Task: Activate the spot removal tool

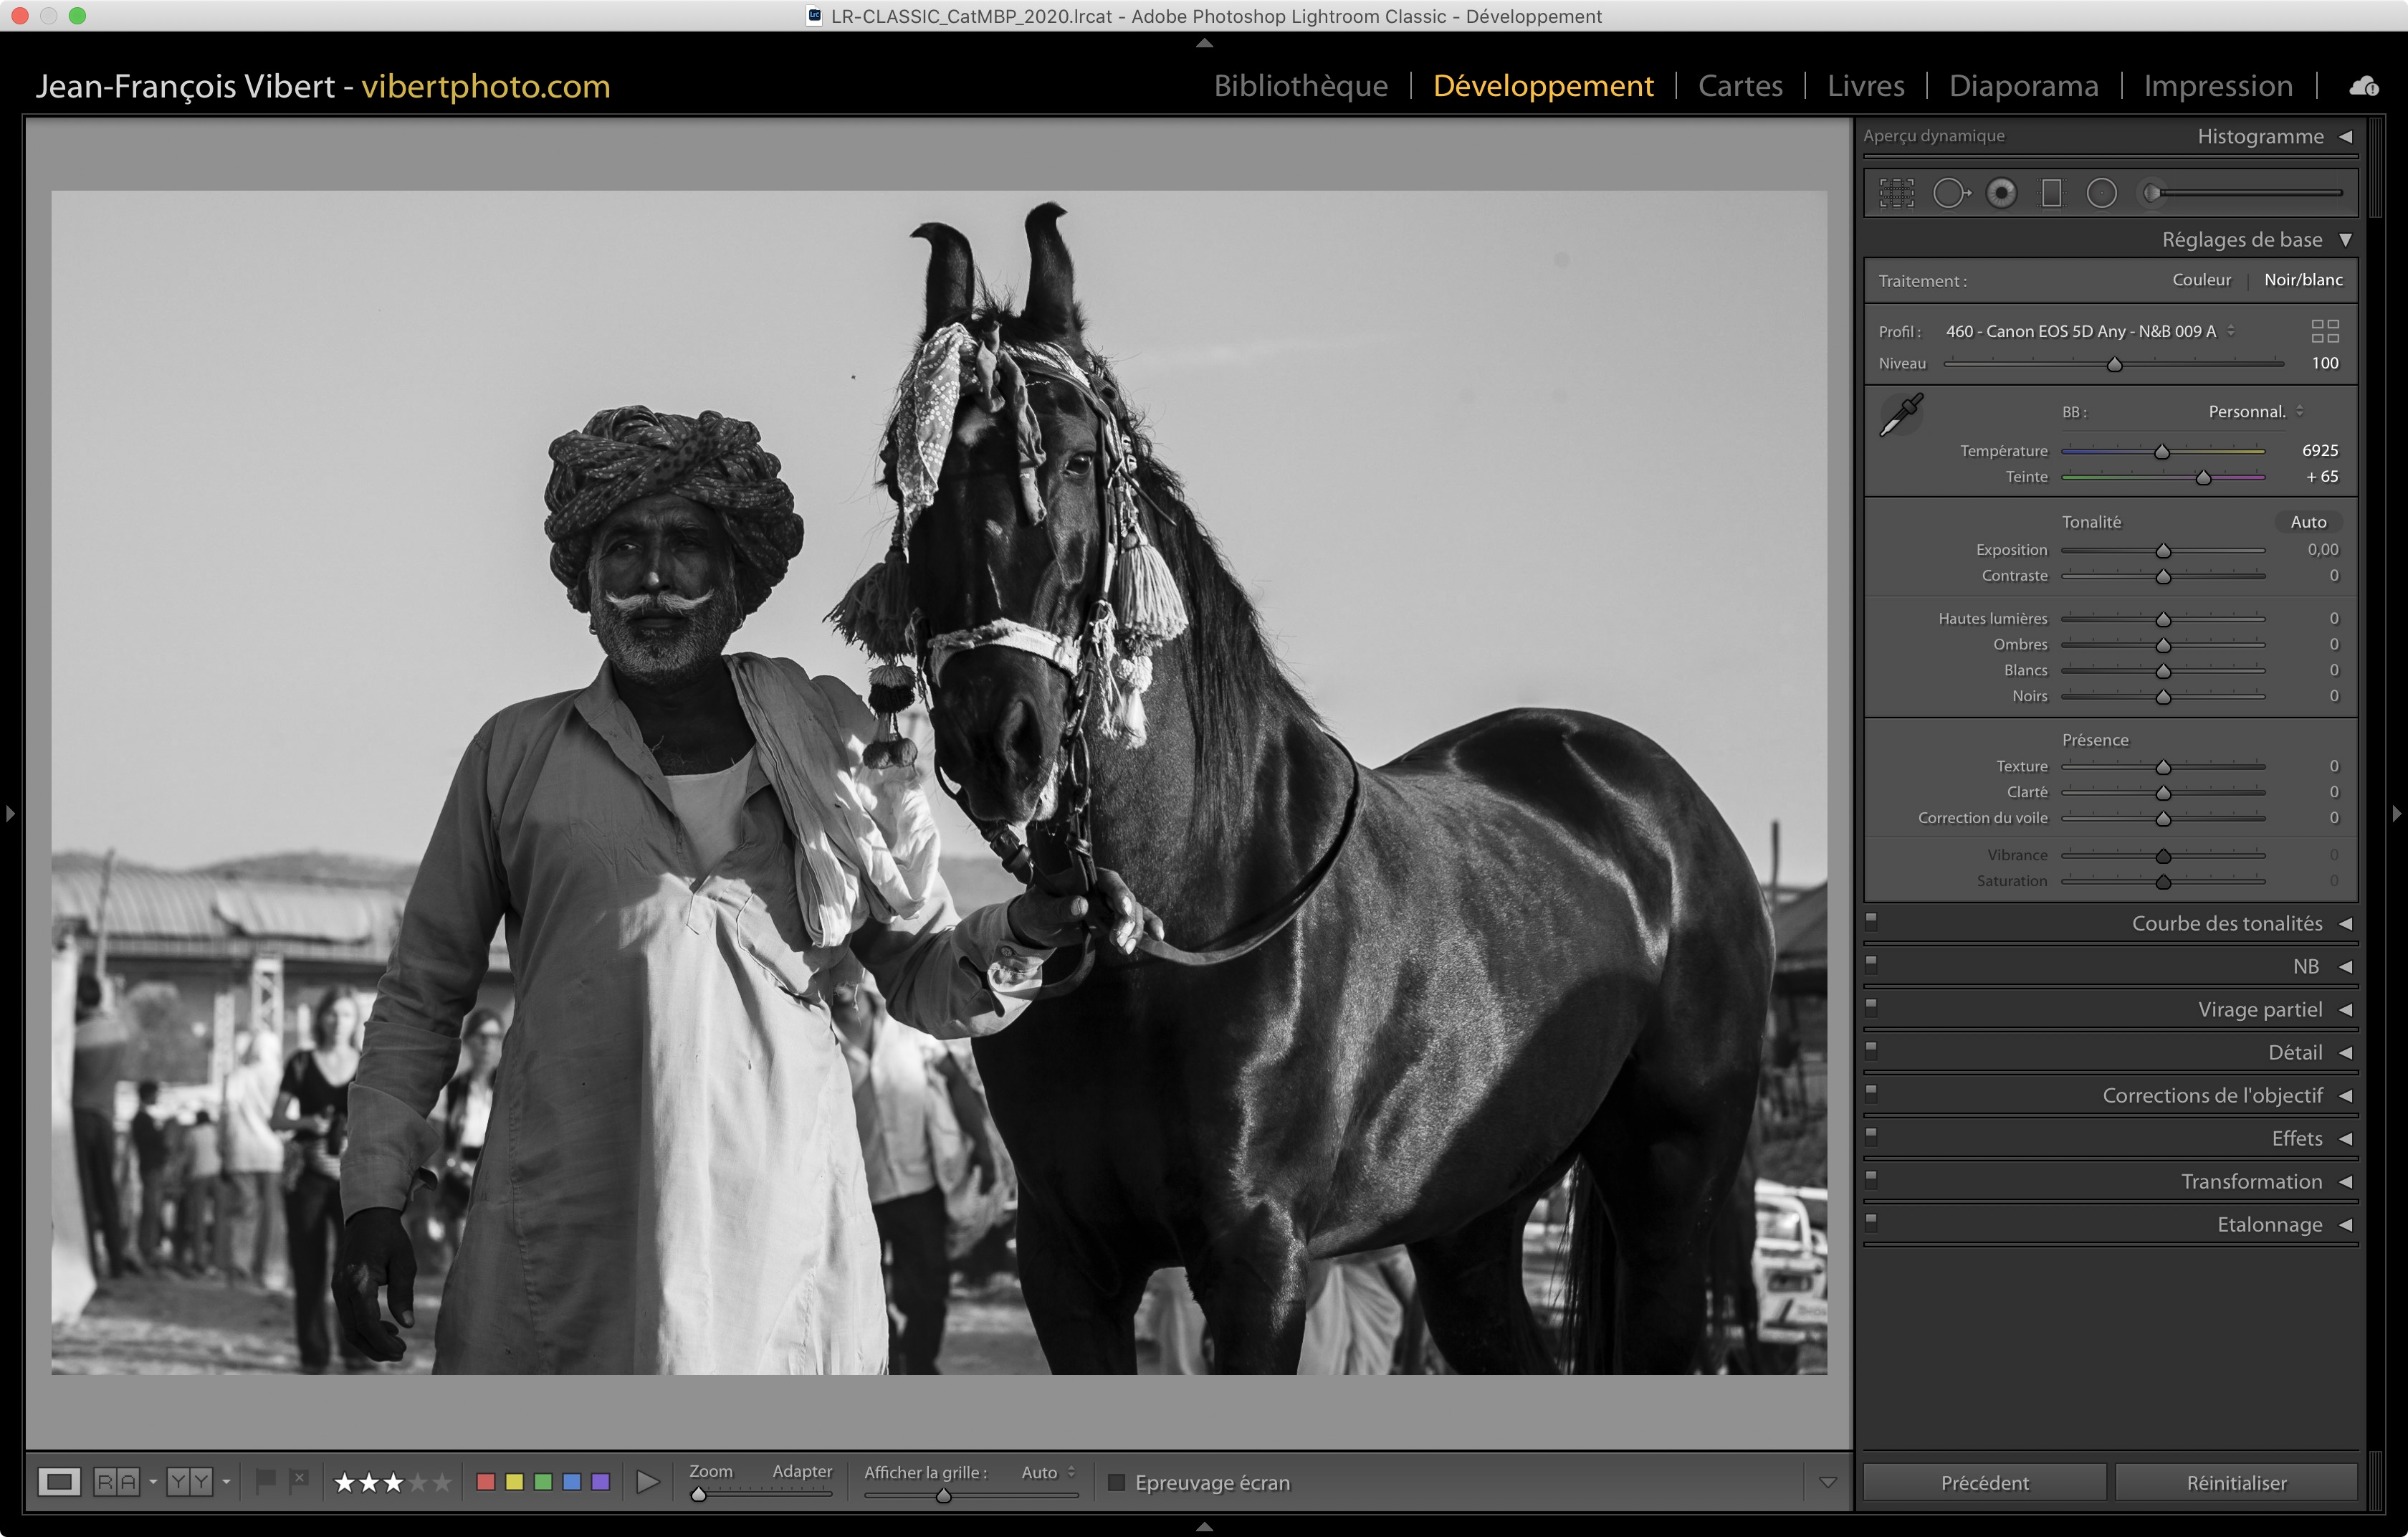Action: pyautogui.click(x=1950, y=193)
